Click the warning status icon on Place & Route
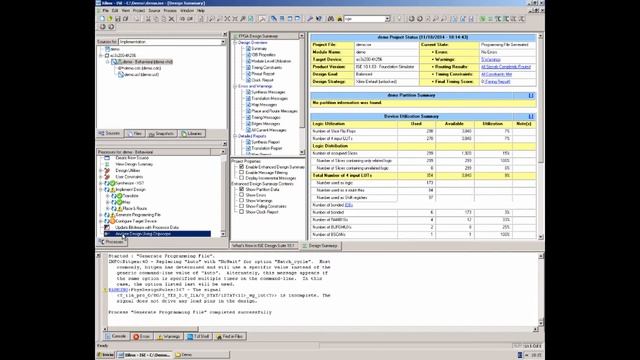 pos(119,209)
